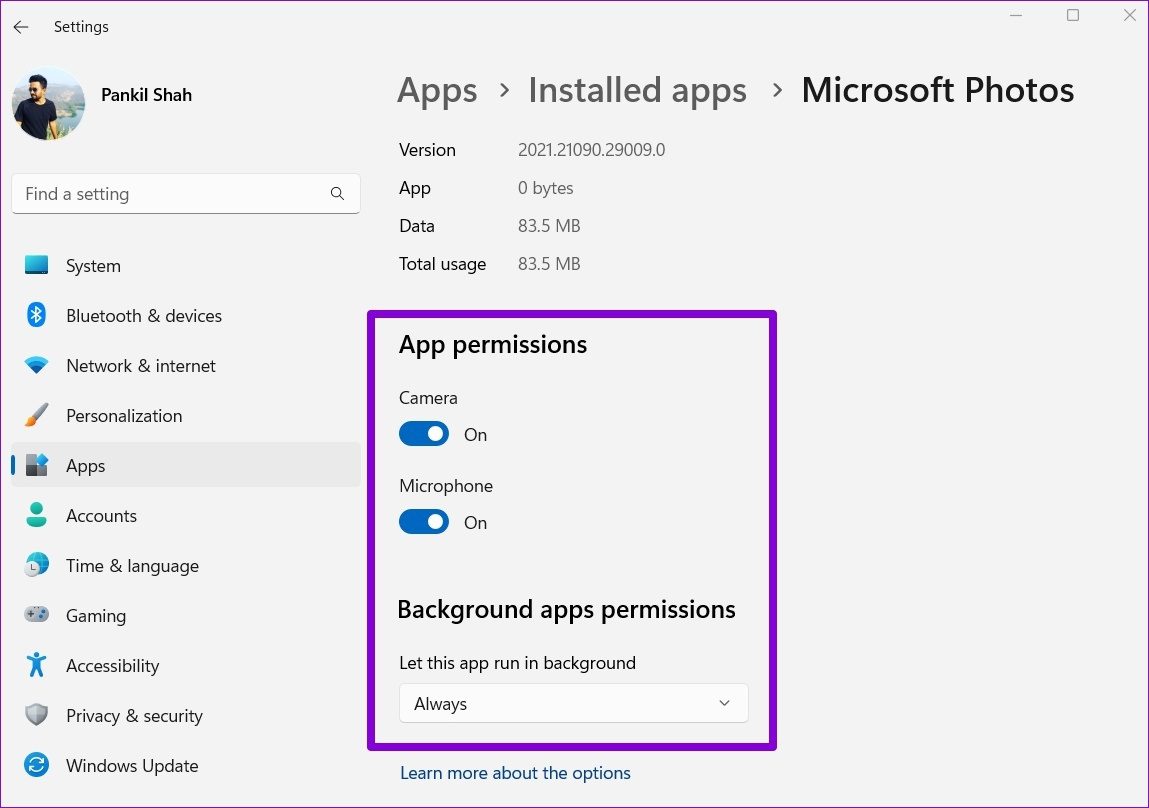Toggle the Camera switch back on
This screenshot has width=1149, height=808.
click(423, 433)
